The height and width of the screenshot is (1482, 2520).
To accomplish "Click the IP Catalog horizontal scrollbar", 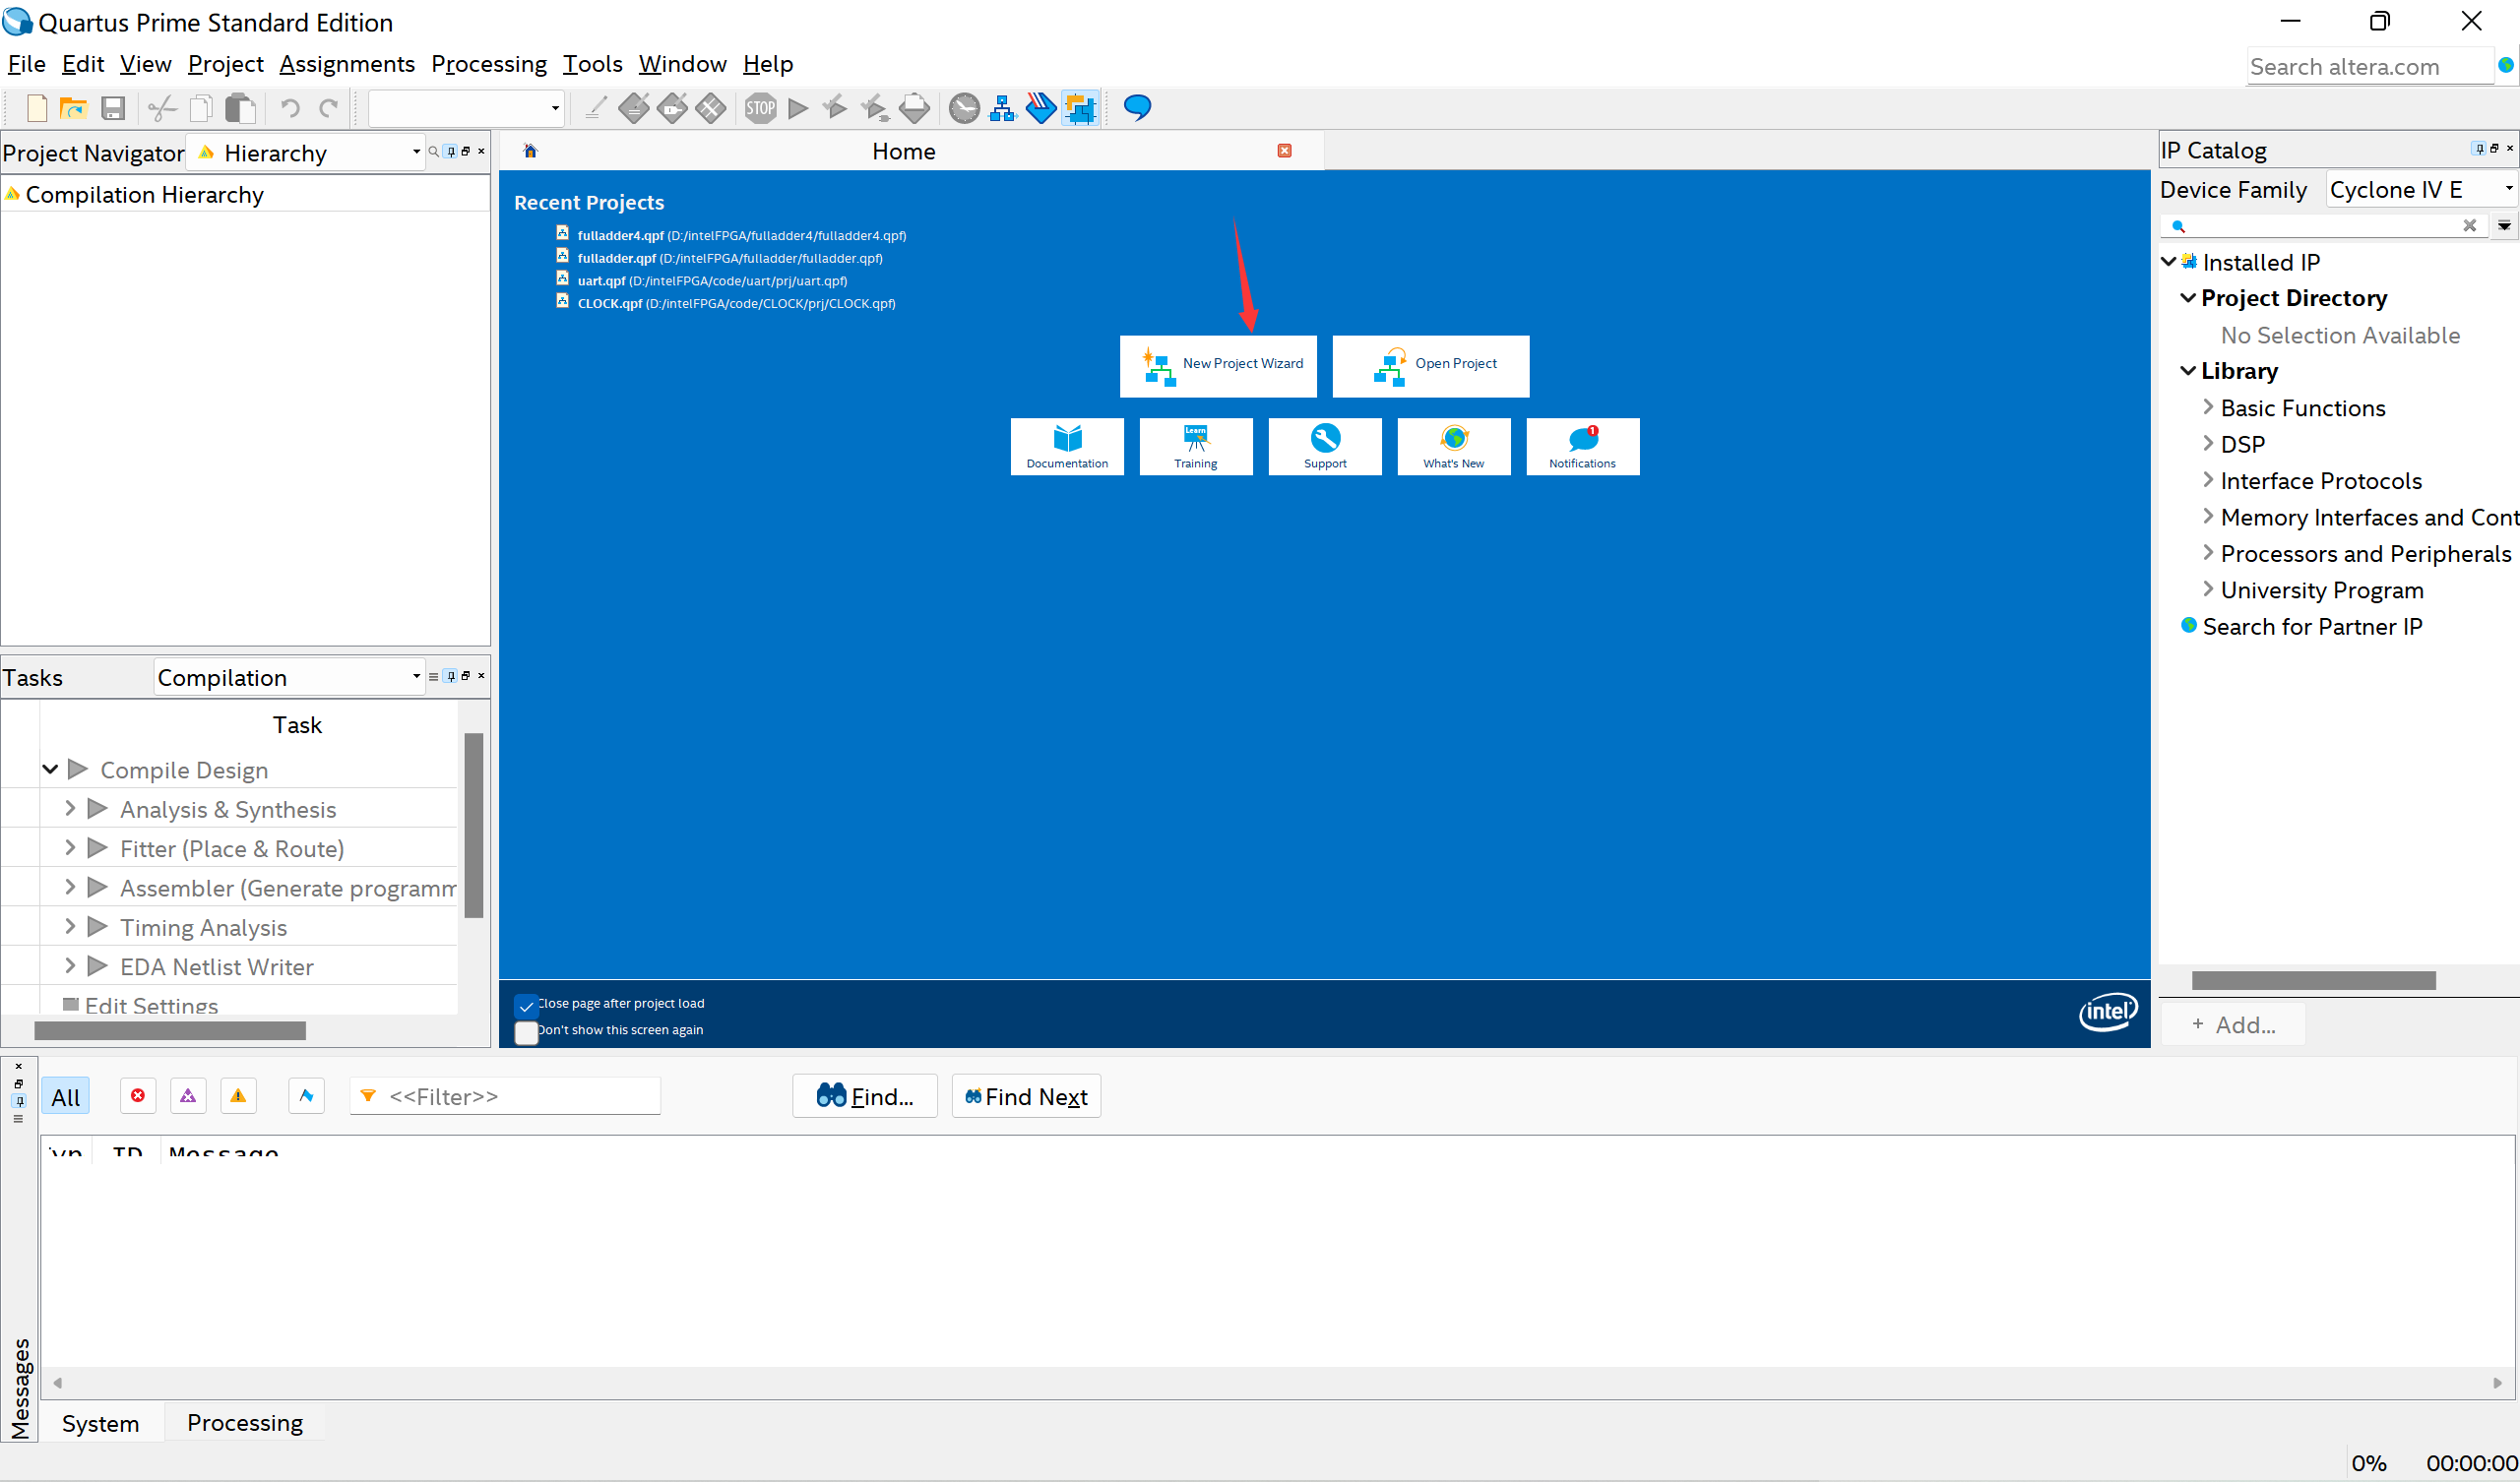I will [2314, 981].
